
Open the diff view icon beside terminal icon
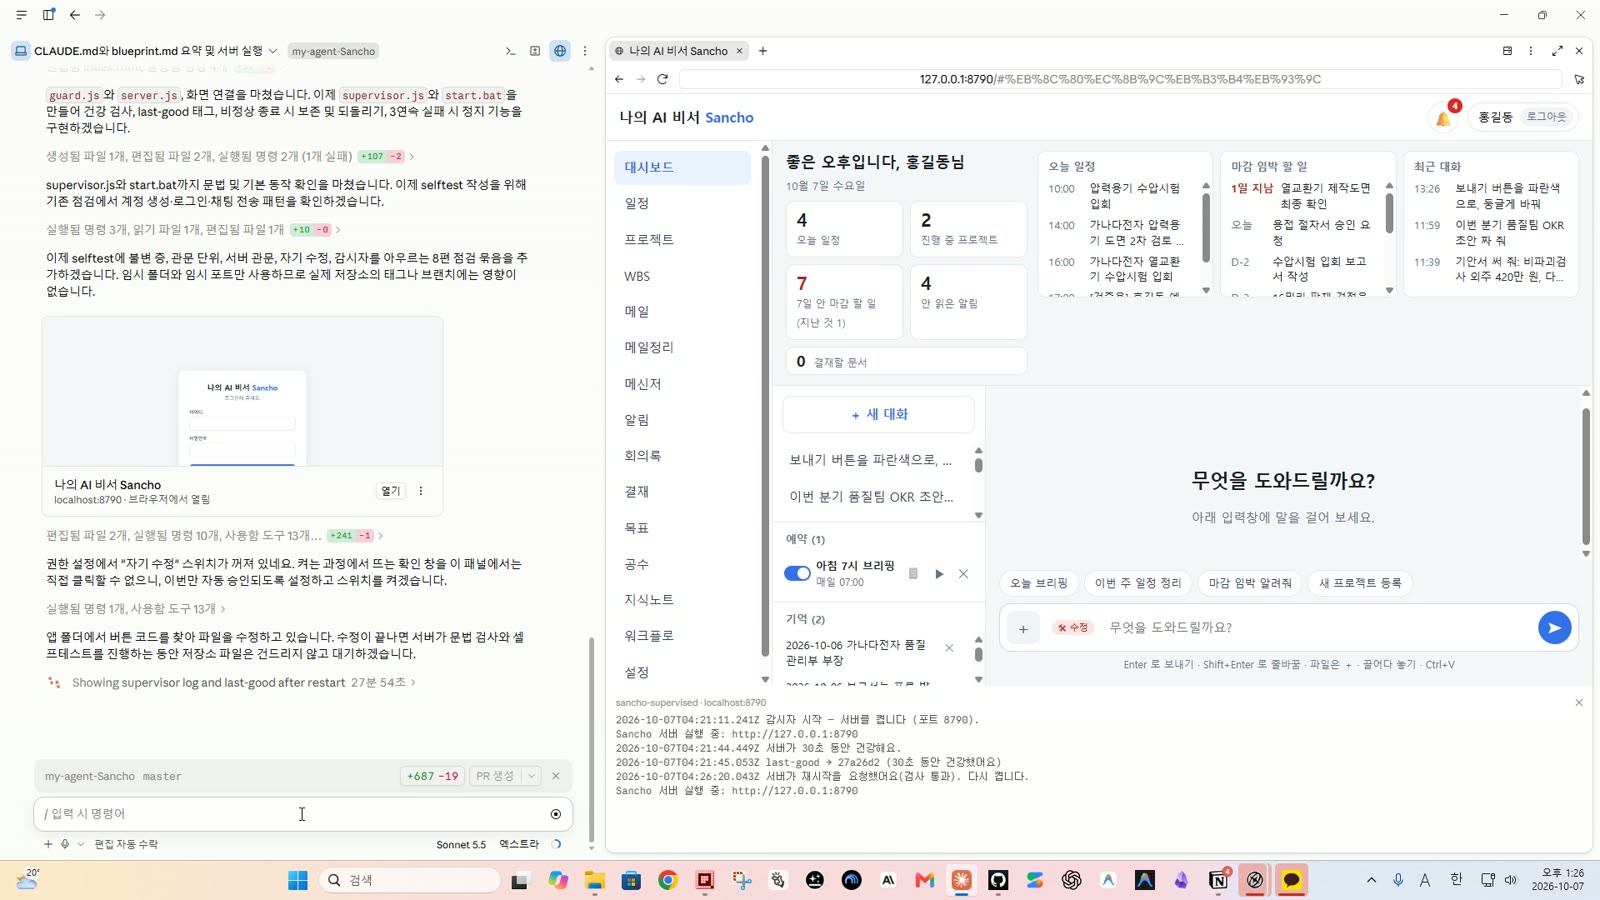point(535,51)
